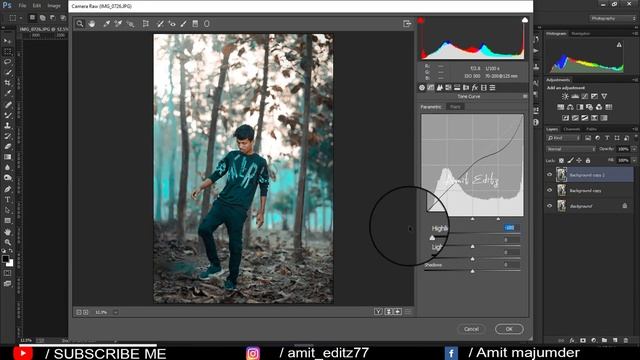Add a Curves adjustment

[585, 96]
